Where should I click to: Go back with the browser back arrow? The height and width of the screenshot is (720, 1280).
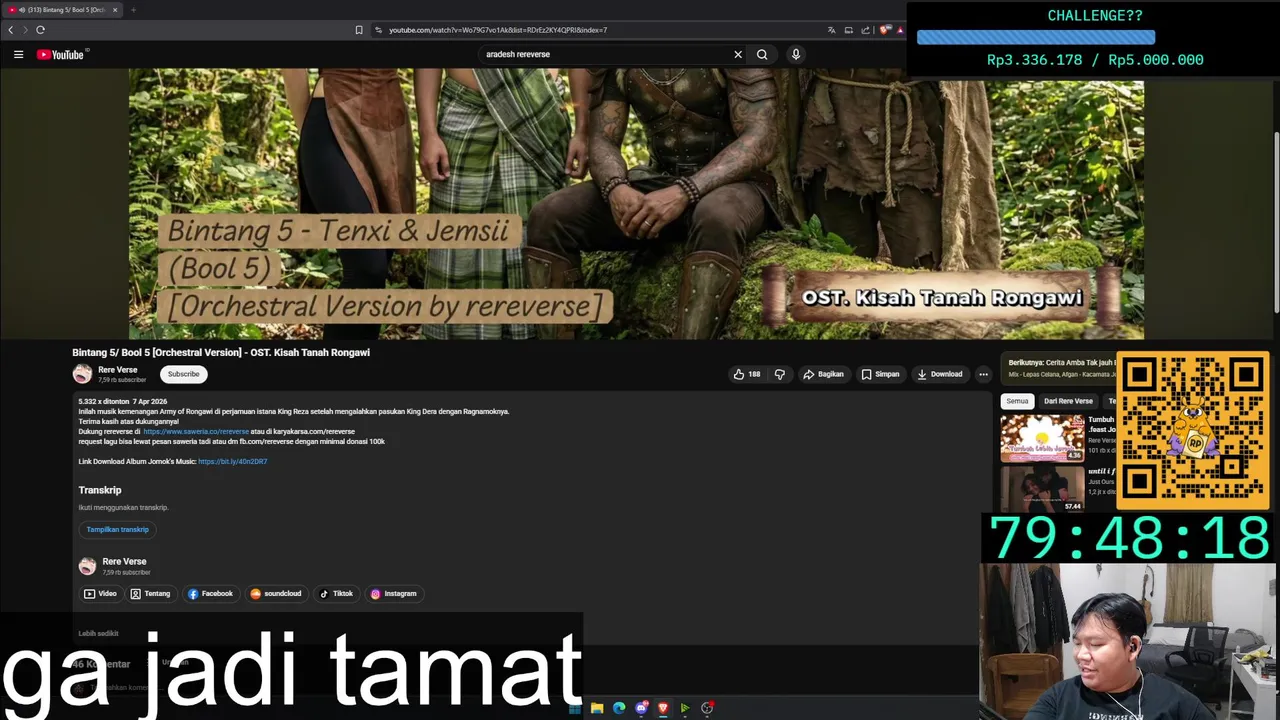point(11,30)
